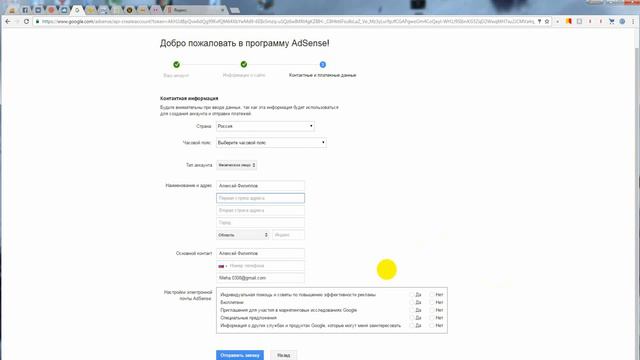The image size is (640, 360).
Task: Switch to the red-icon pinned tab
Action: coord(51,10)
